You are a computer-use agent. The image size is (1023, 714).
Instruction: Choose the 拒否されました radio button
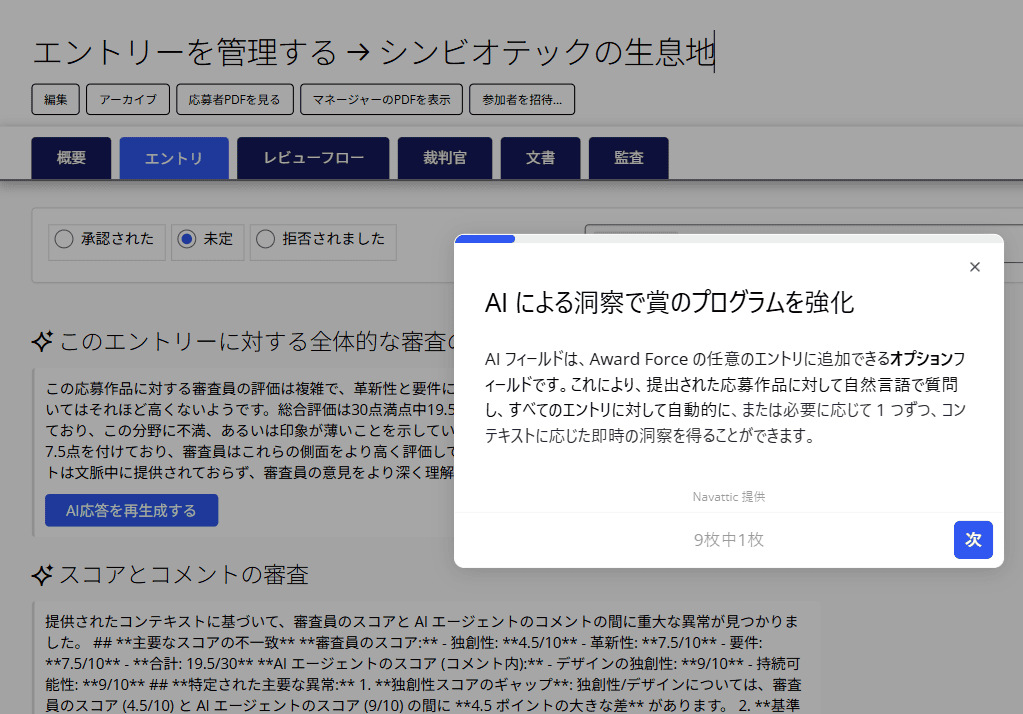[x=265, y=239]
